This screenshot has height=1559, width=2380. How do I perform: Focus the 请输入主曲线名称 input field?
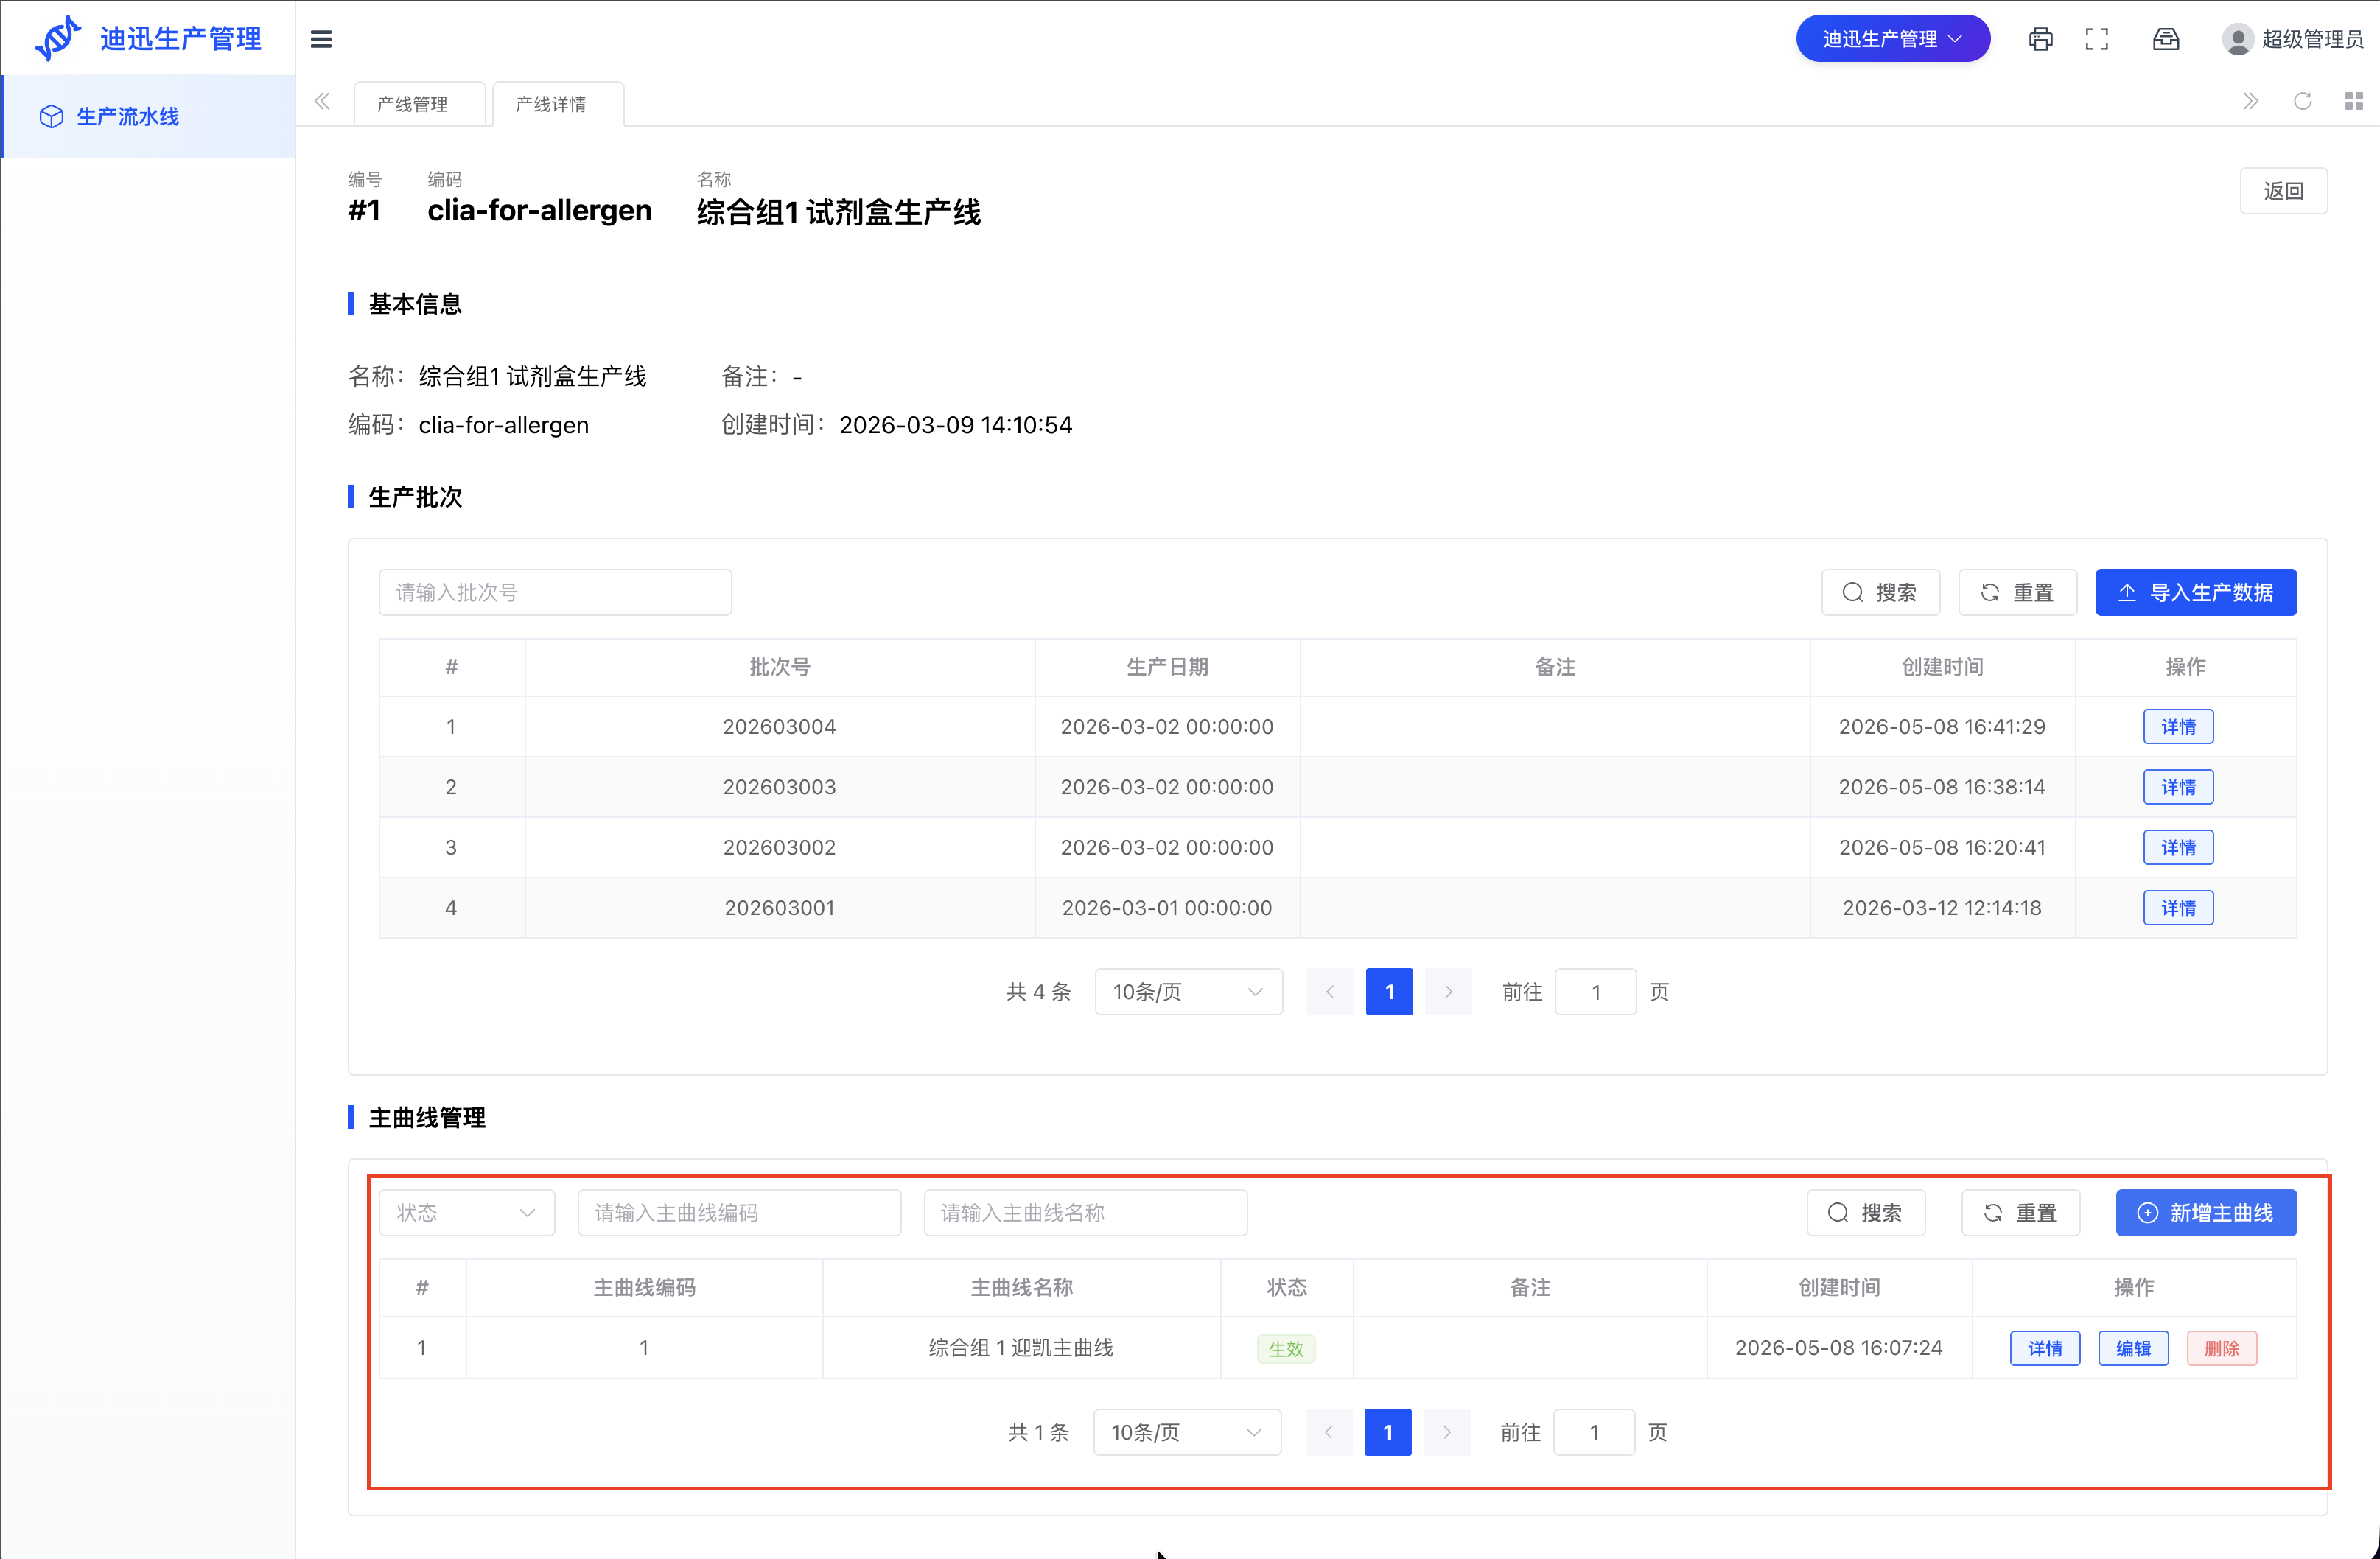1085,1213
